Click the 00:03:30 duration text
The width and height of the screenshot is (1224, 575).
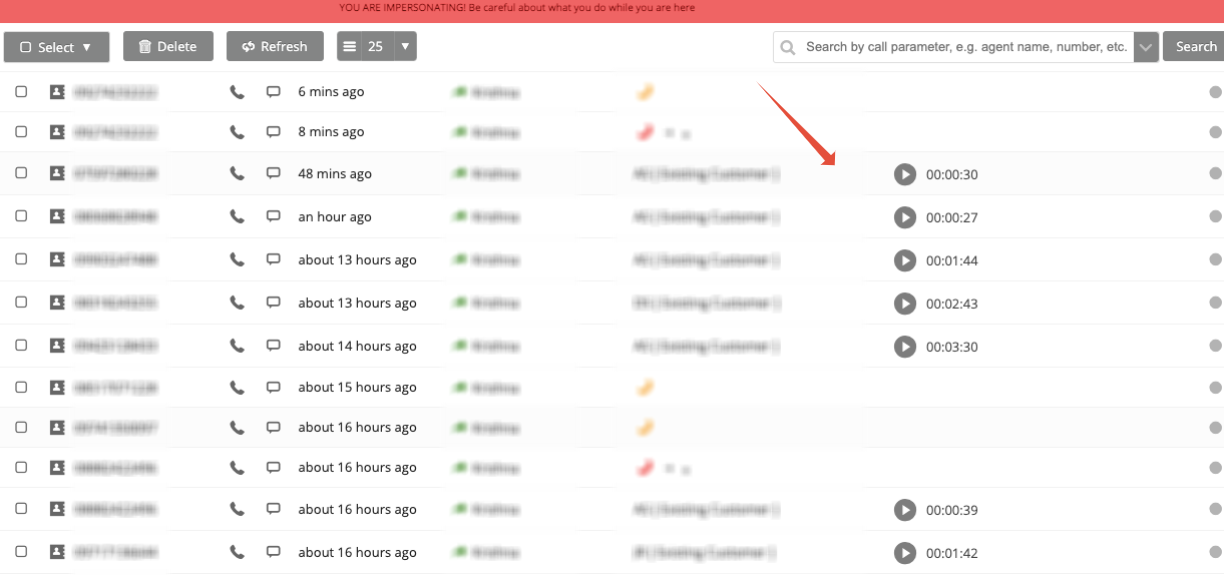[x=952, y=347]
